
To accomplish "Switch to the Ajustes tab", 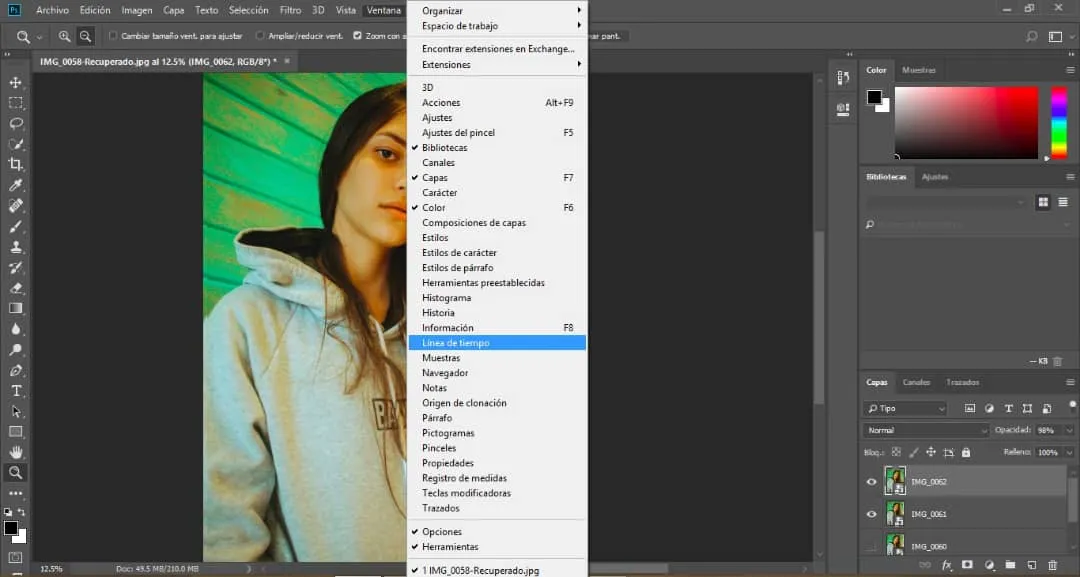I will 935,177.
